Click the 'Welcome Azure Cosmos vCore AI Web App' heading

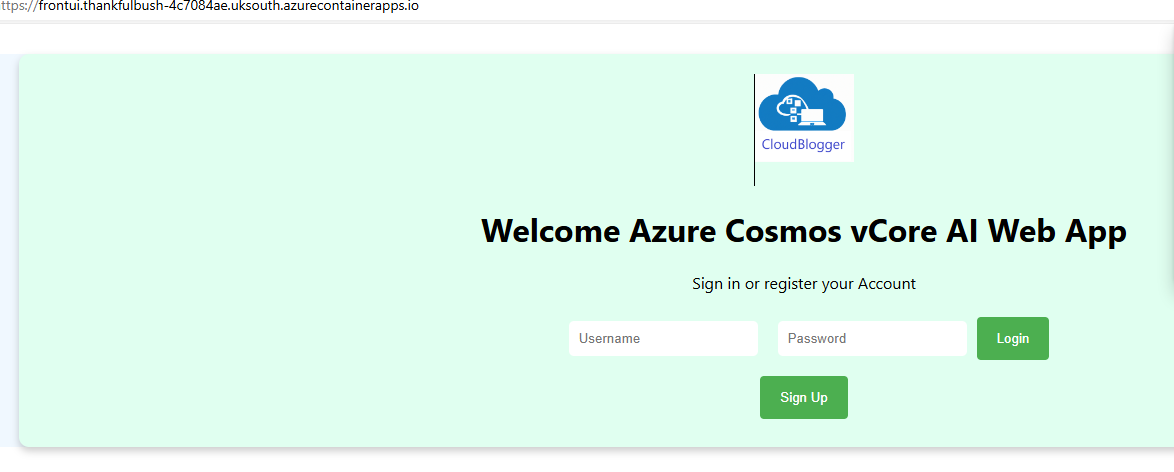pos(804,231)
